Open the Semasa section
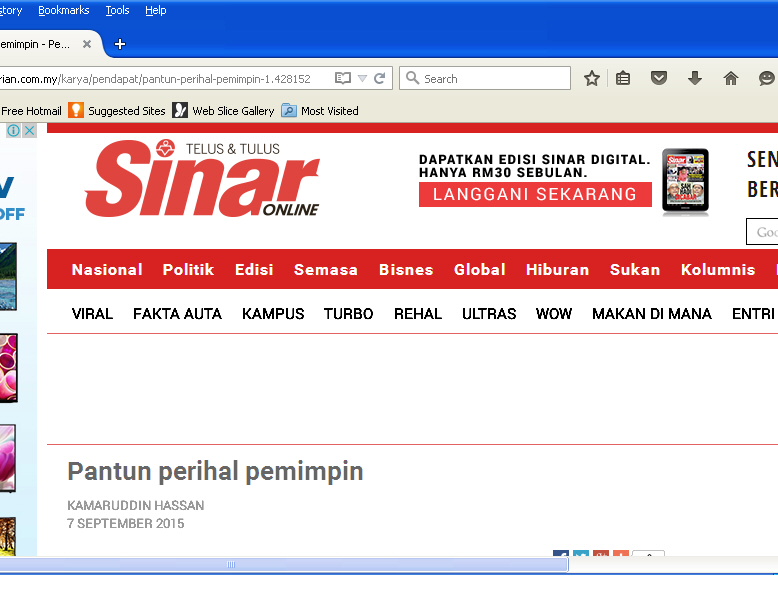 pos(325,269)
